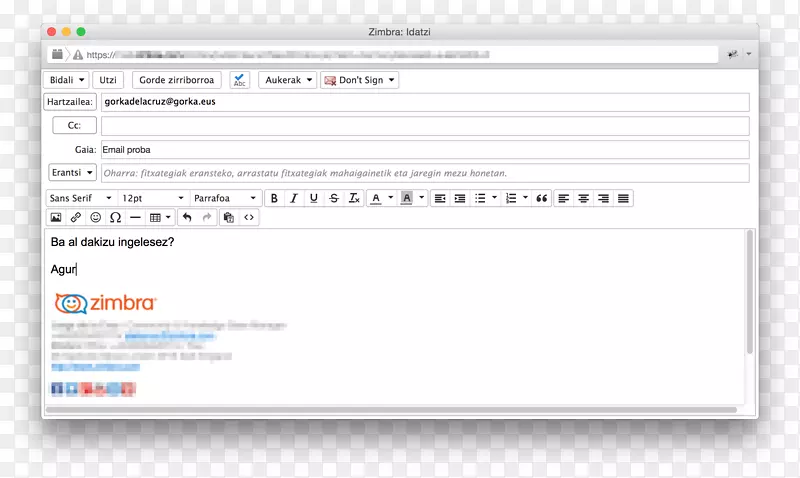The height and width of the screenshot is (478, 800).
Task: Toggle strikethrough formatting
Action: click(x=334, y=198)
